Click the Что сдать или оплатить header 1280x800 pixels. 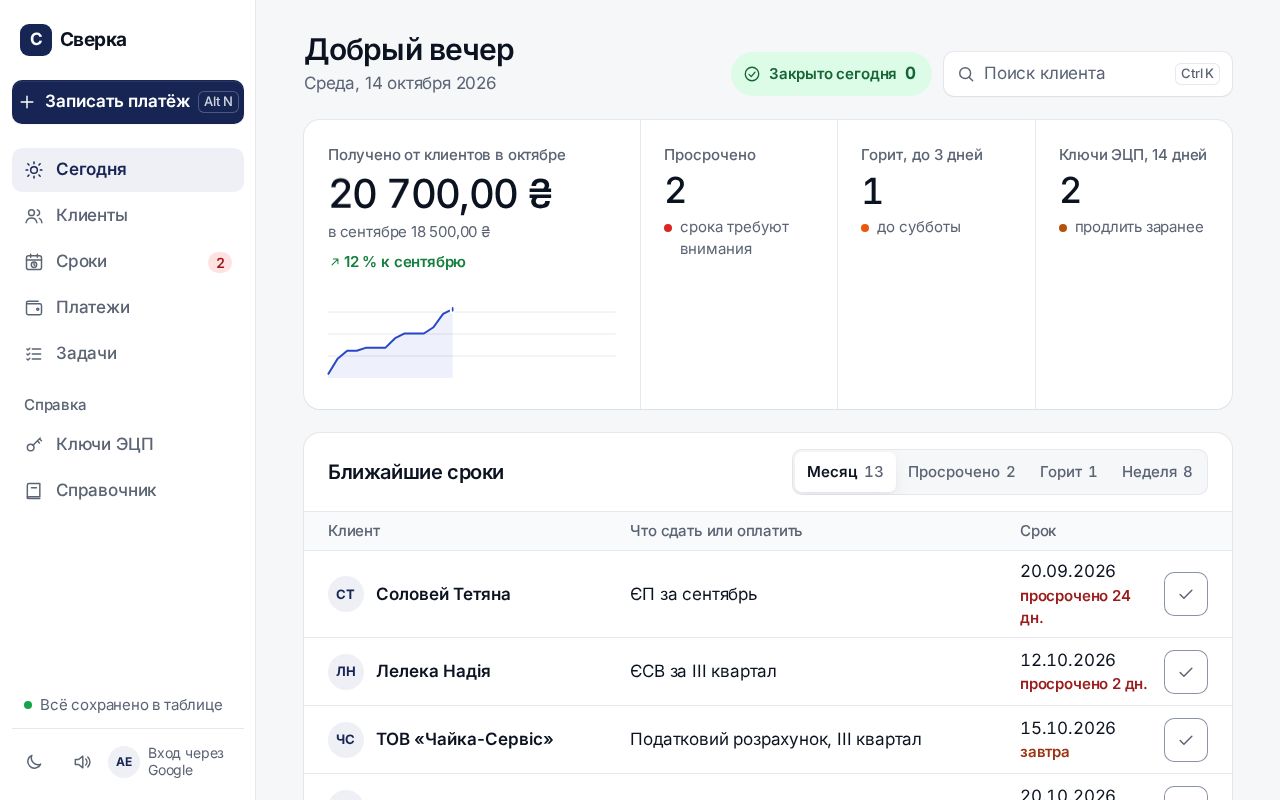[x=716, y=531]
